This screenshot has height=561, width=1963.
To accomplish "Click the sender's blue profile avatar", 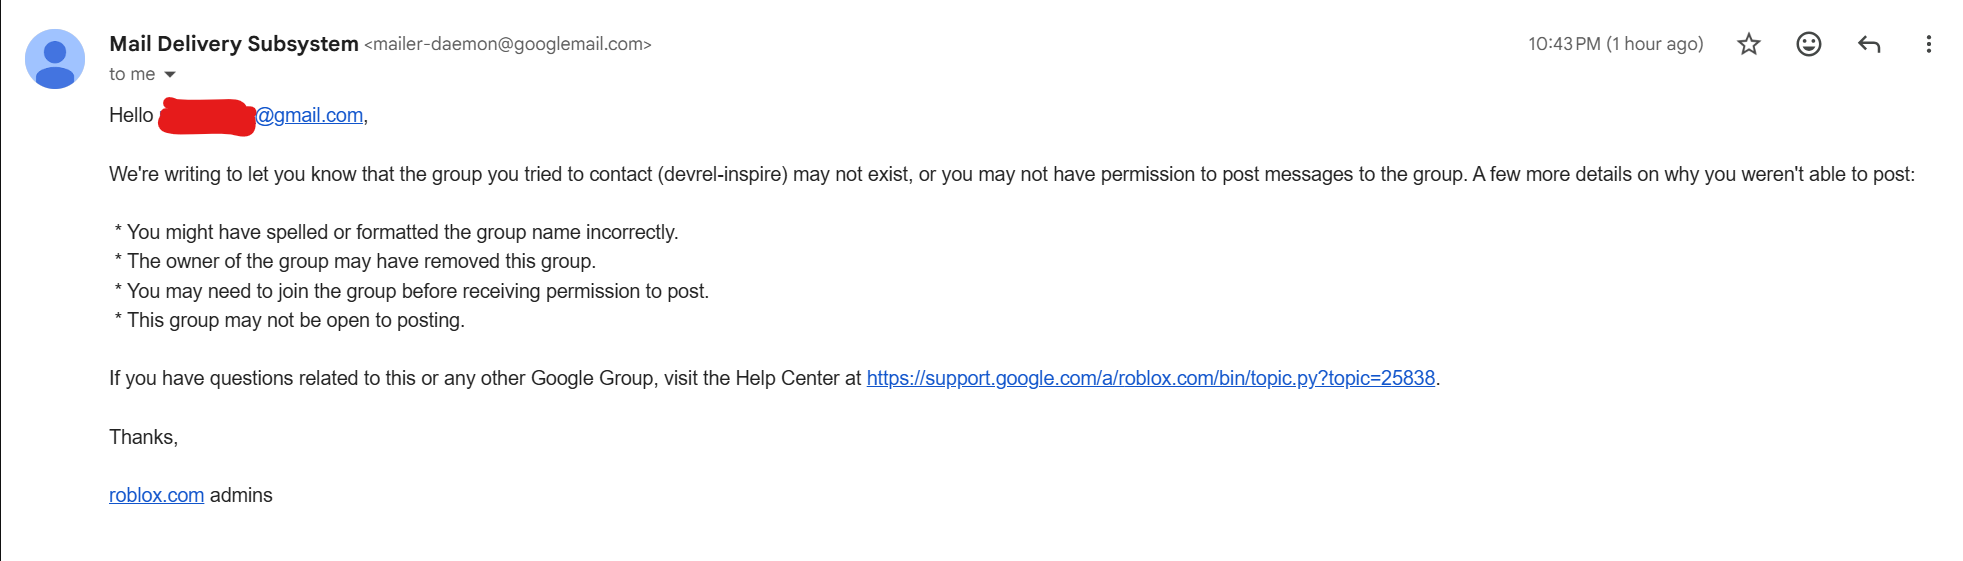I will (x=55, y=59).
